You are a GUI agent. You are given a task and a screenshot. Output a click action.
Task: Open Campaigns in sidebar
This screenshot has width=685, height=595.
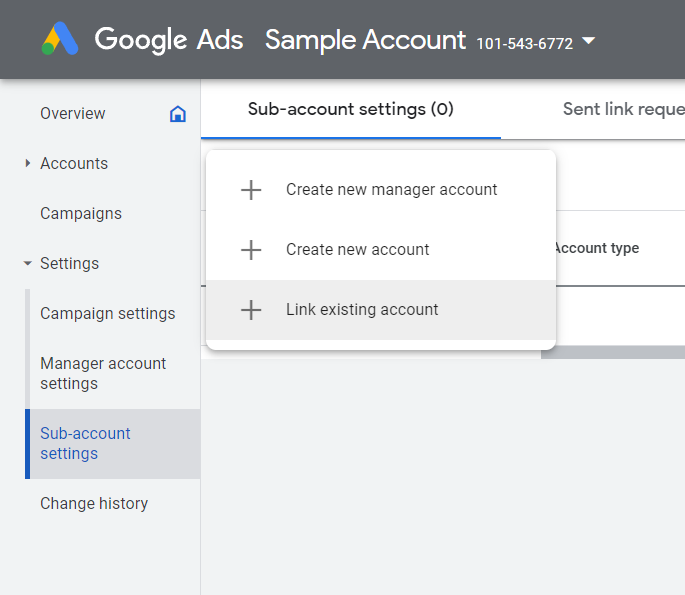(81, 214)
